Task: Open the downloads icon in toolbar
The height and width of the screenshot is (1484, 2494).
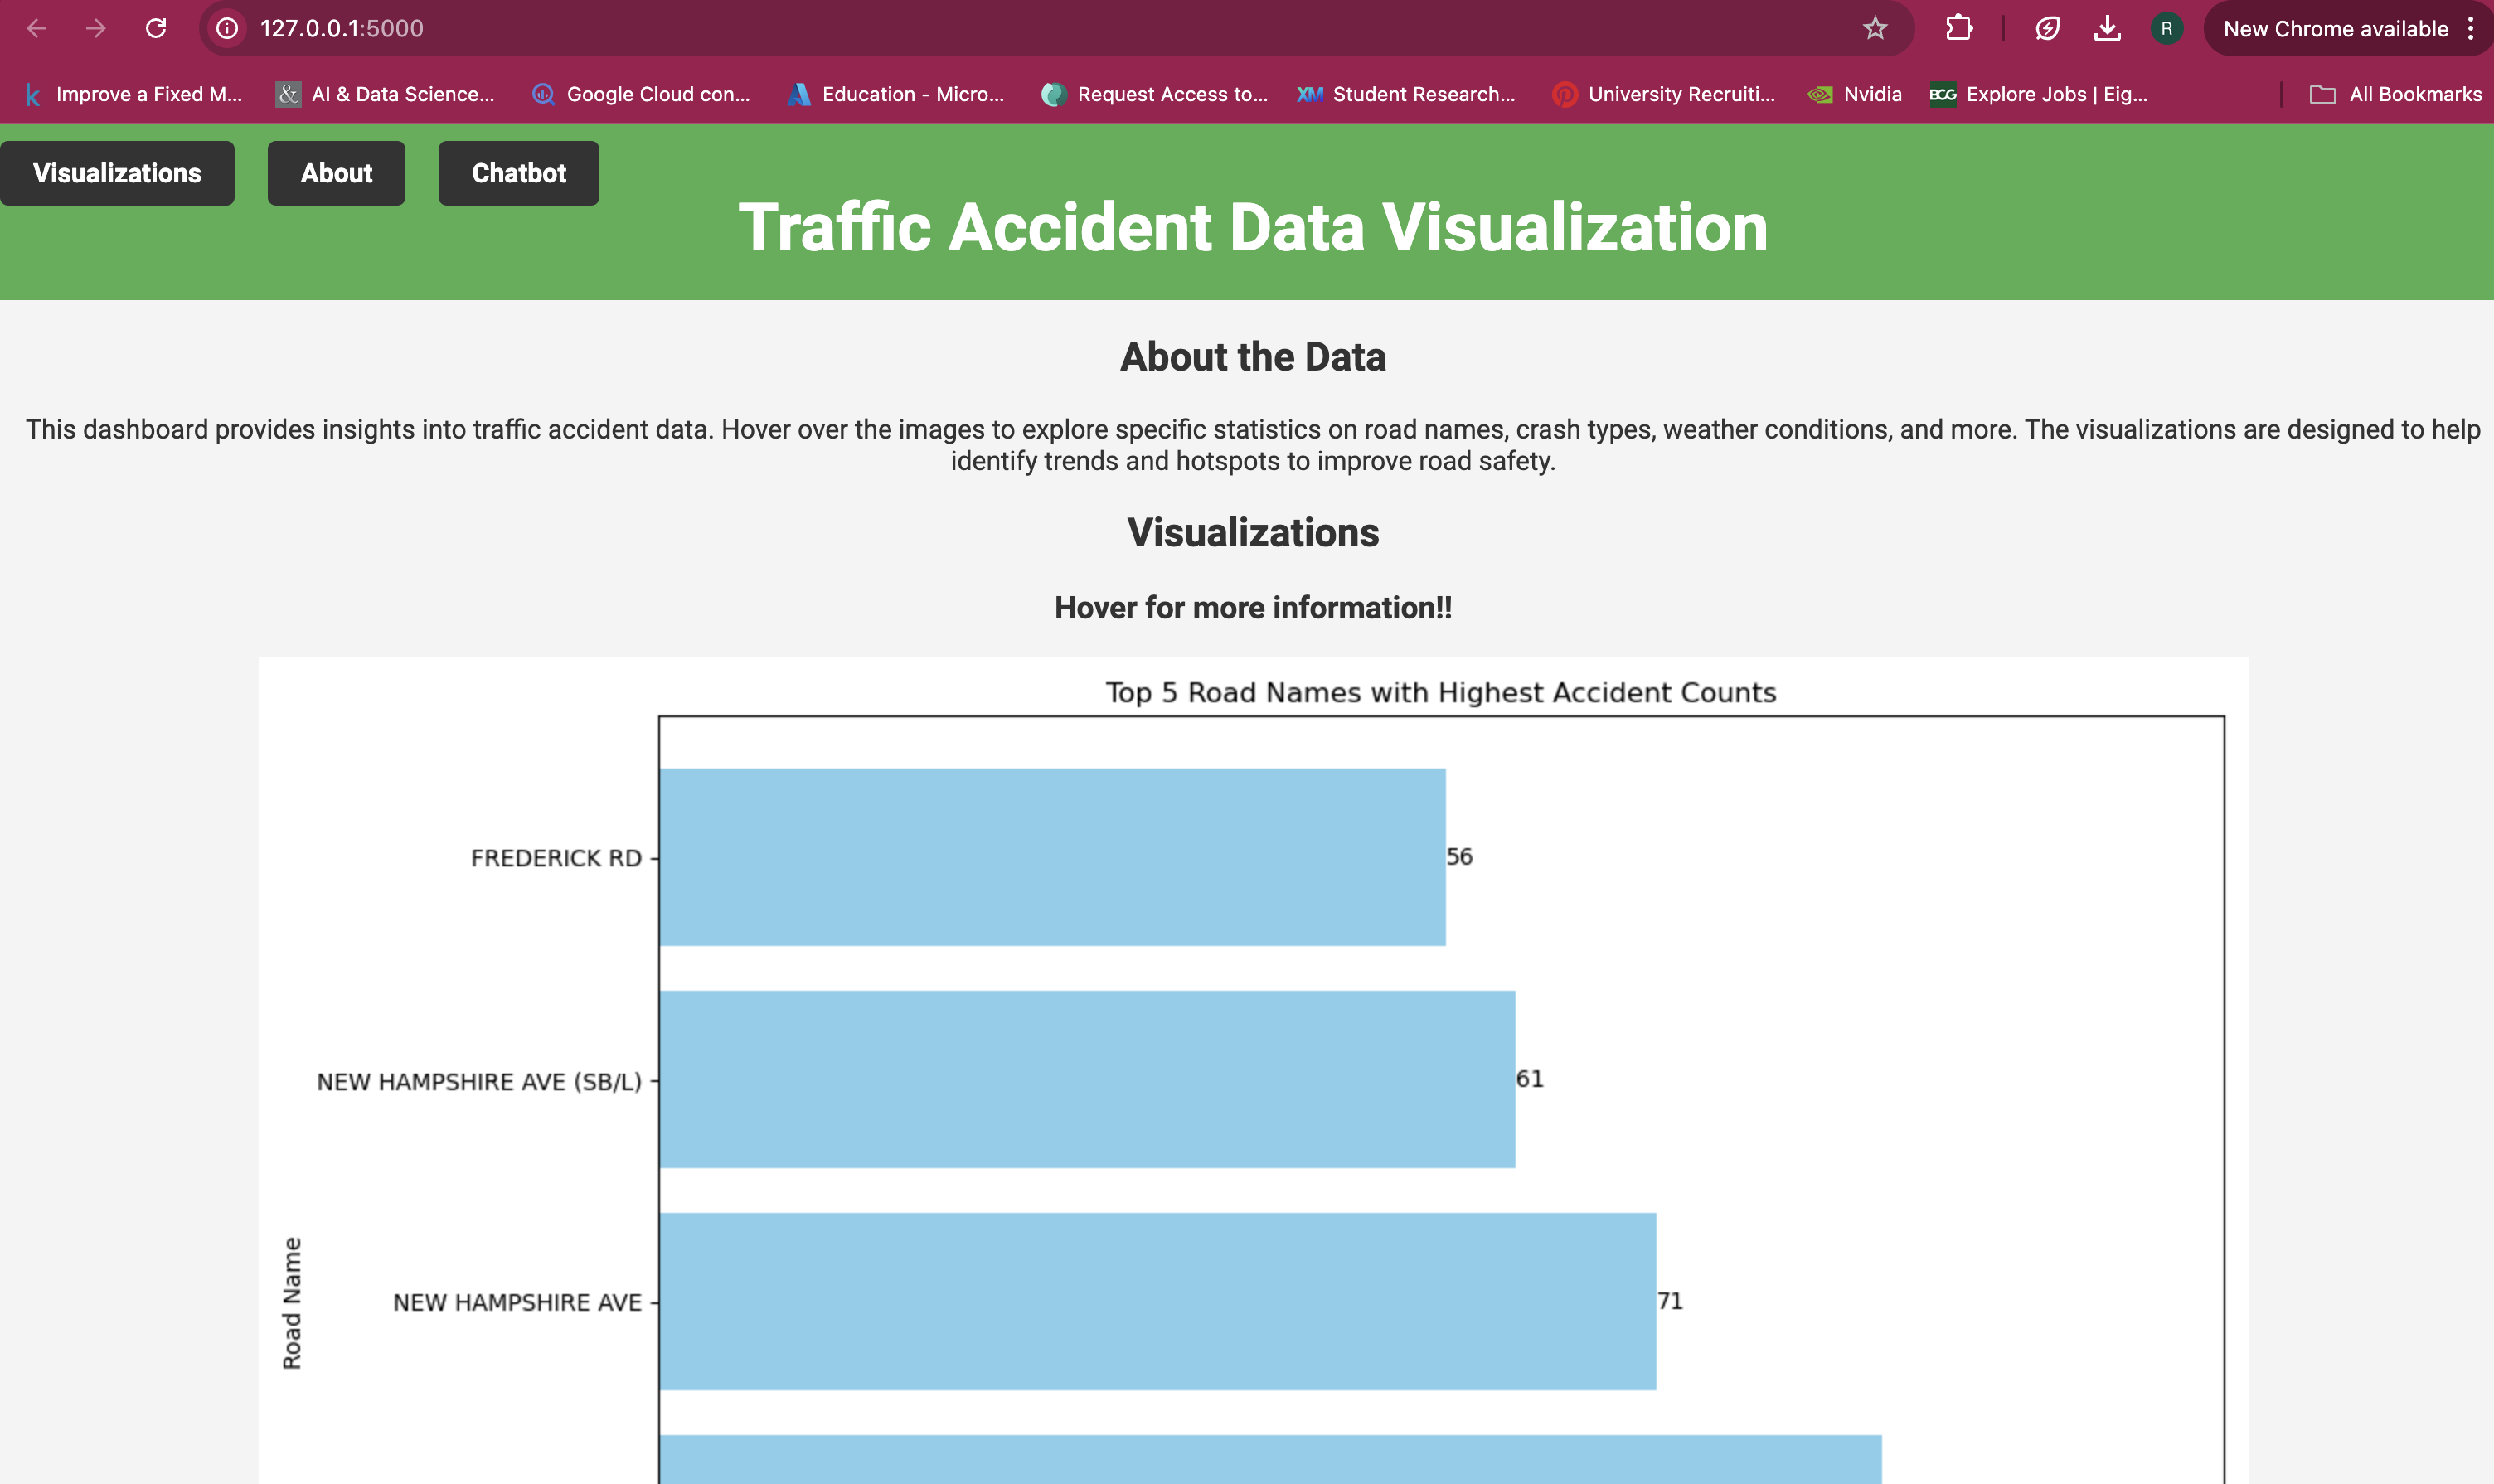Action: (x=2107, y=28)
